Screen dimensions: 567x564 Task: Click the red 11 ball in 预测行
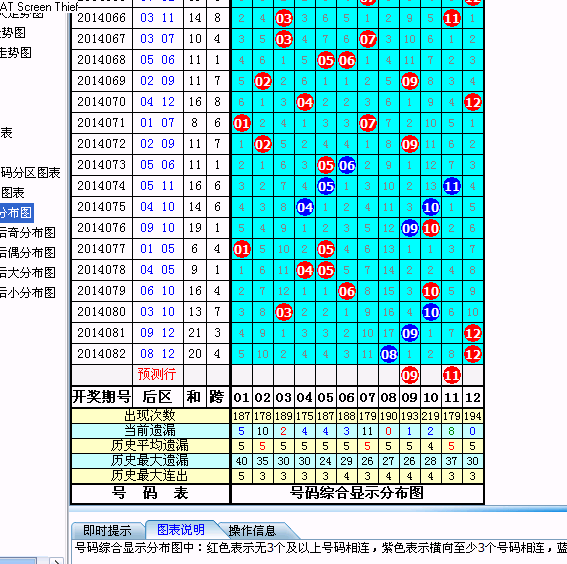point(452,376)
